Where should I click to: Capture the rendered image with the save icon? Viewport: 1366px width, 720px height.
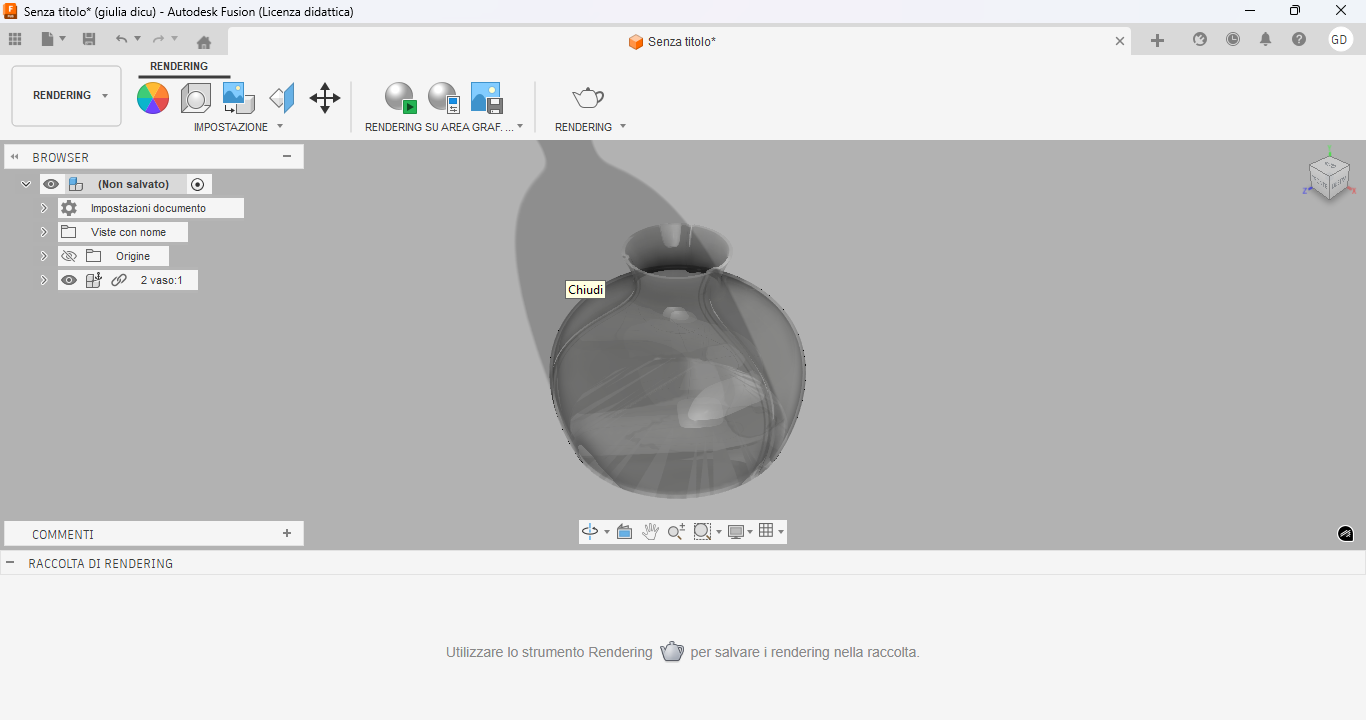(486, 96)
